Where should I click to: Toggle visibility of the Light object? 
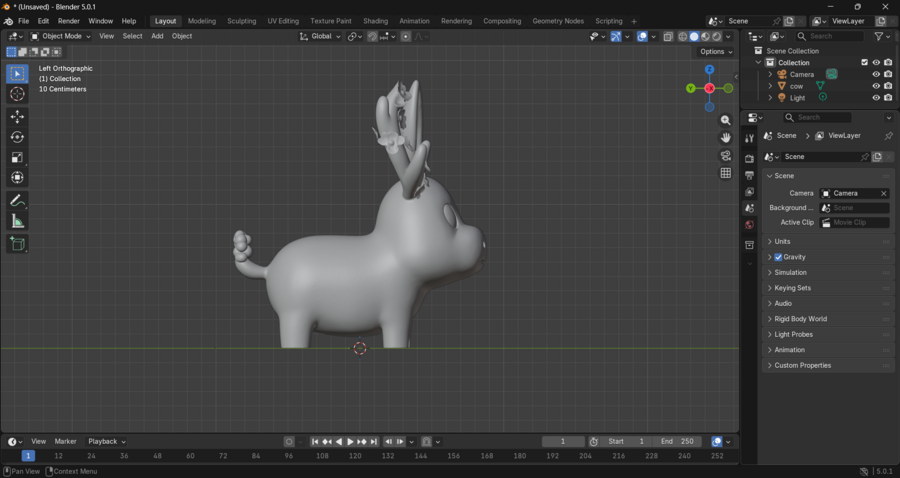(x=876, y=98)
